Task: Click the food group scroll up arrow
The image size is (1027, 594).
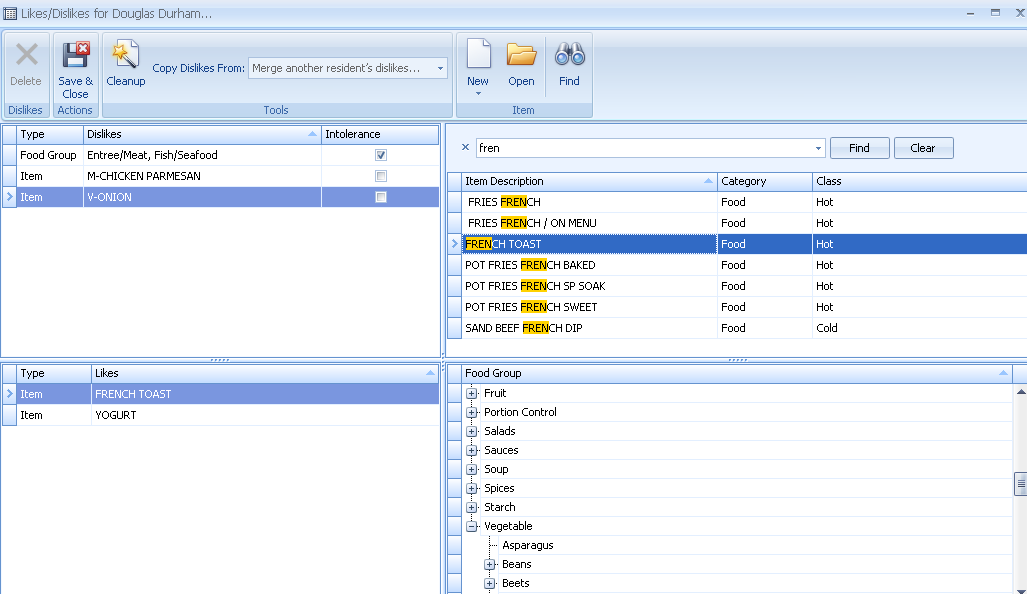Action: pos(1020,392)
